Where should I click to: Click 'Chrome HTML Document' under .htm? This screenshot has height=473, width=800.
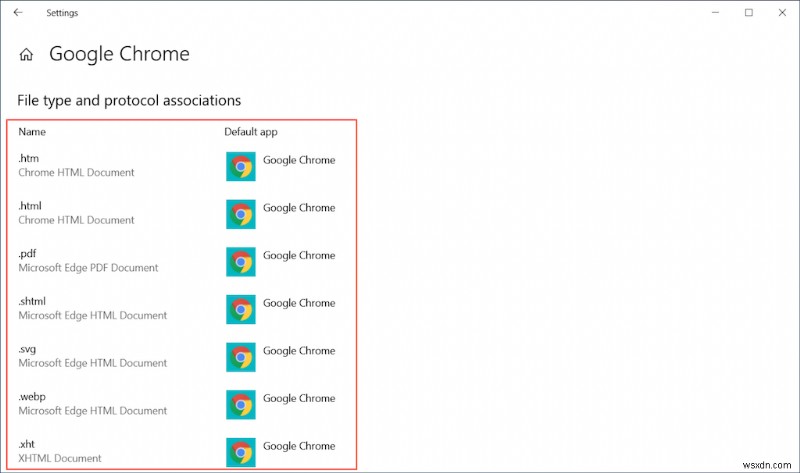pyautogui.click(x=76, y=172)
